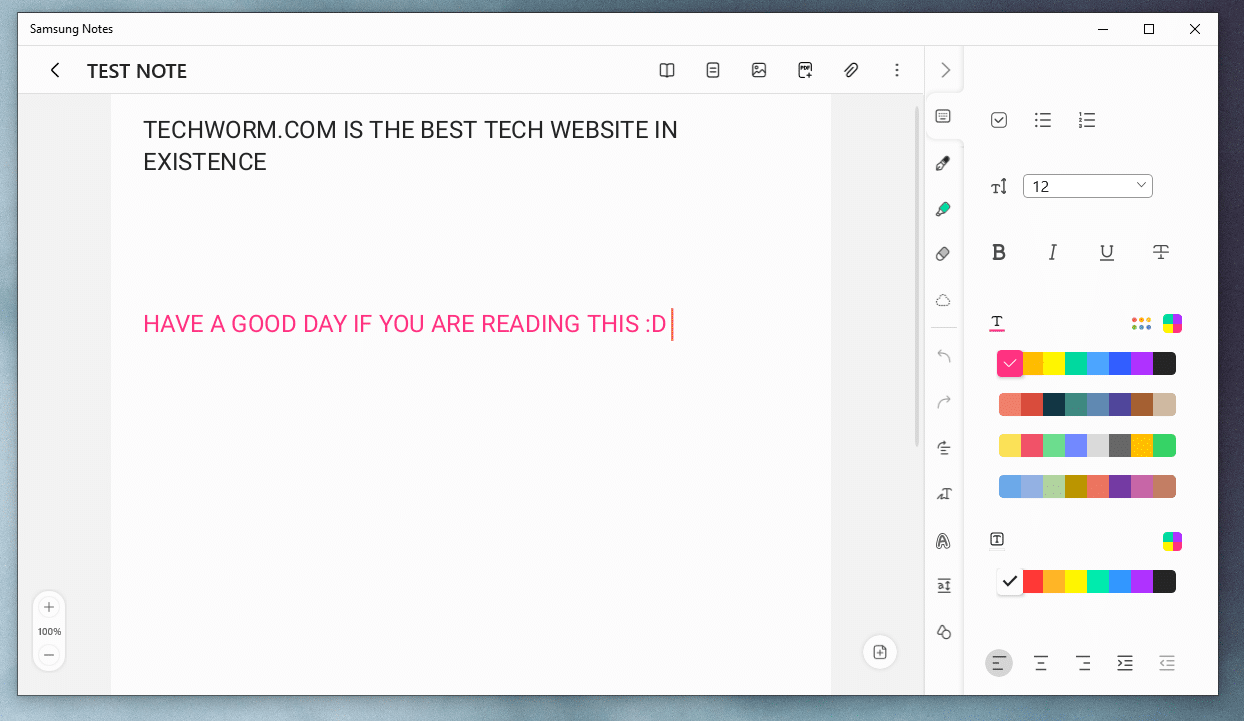Pick the yellow text color swatch in top row
This screenshot has width=1244, height=721.
click(1054, 364)
